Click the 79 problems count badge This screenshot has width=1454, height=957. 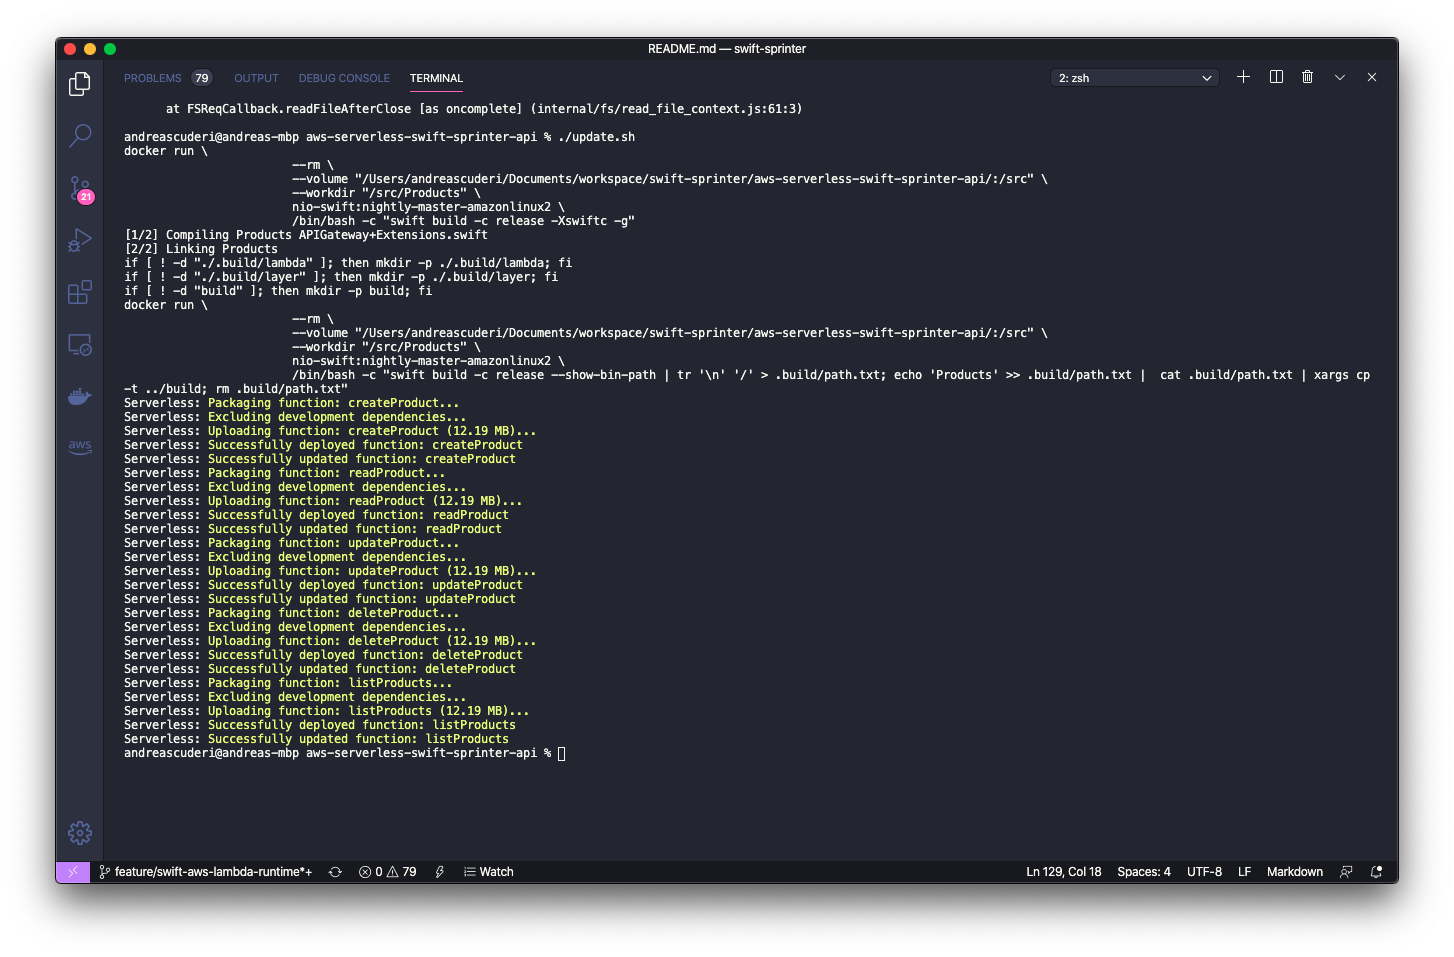(202, 78)
